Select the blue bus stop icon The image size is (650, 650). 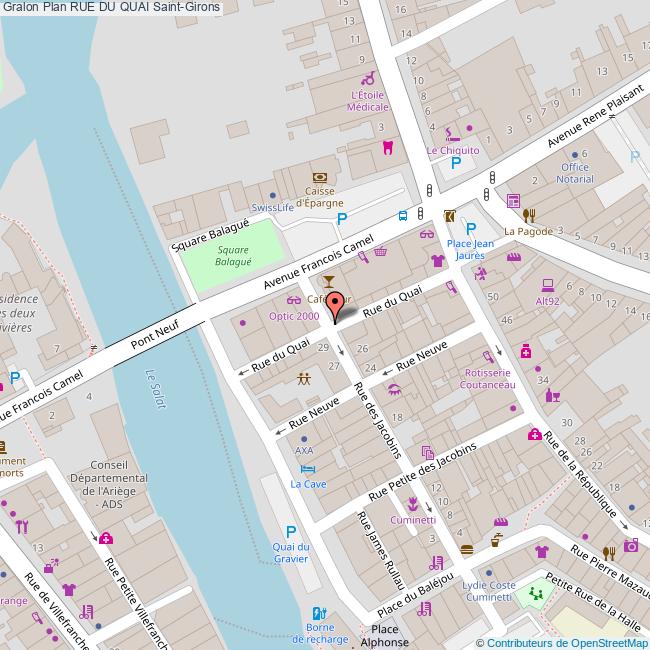tap(402, 214)
